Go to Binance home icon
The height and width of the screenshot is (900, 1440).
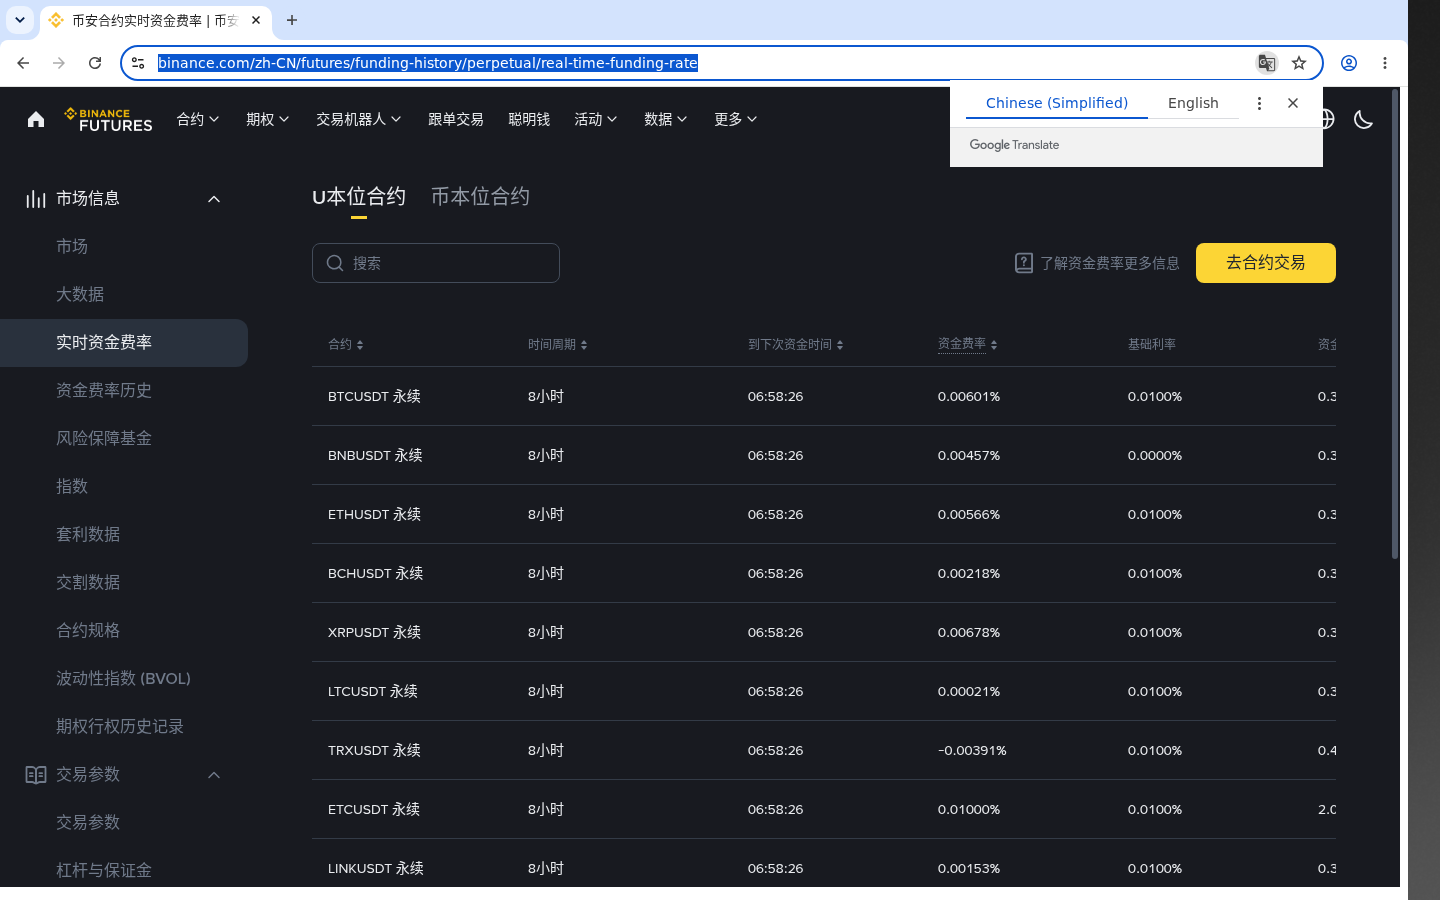click(36, 119)
